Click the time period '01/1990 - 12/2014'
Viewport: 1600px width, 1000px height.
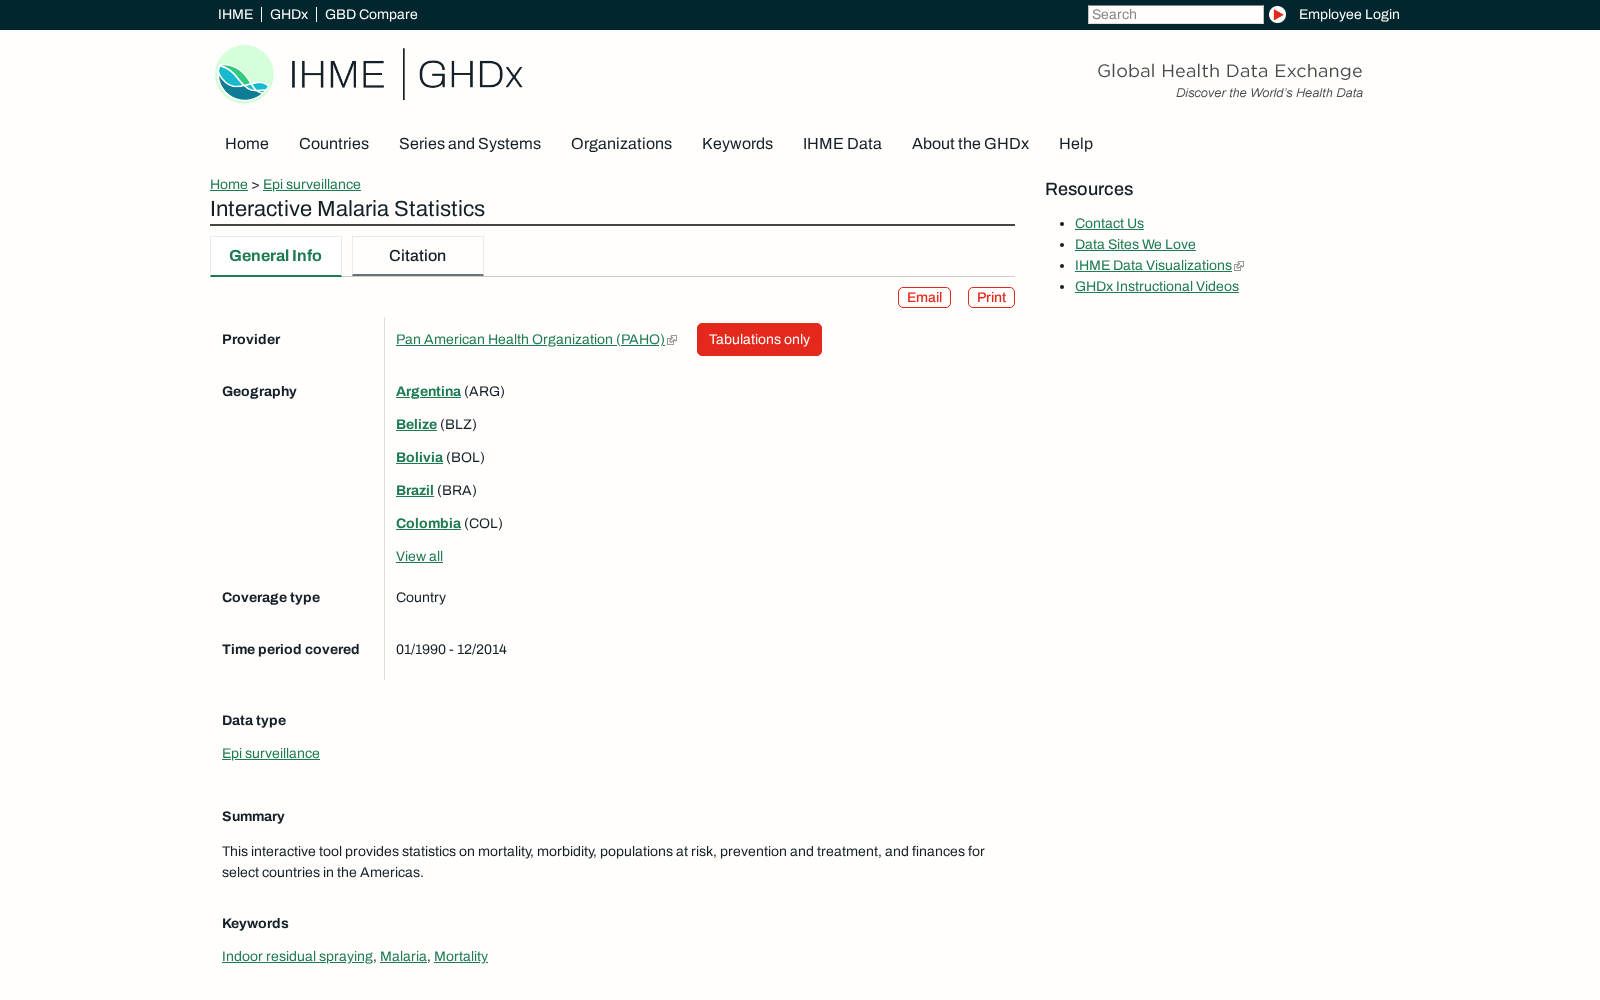tap(451, 650)
